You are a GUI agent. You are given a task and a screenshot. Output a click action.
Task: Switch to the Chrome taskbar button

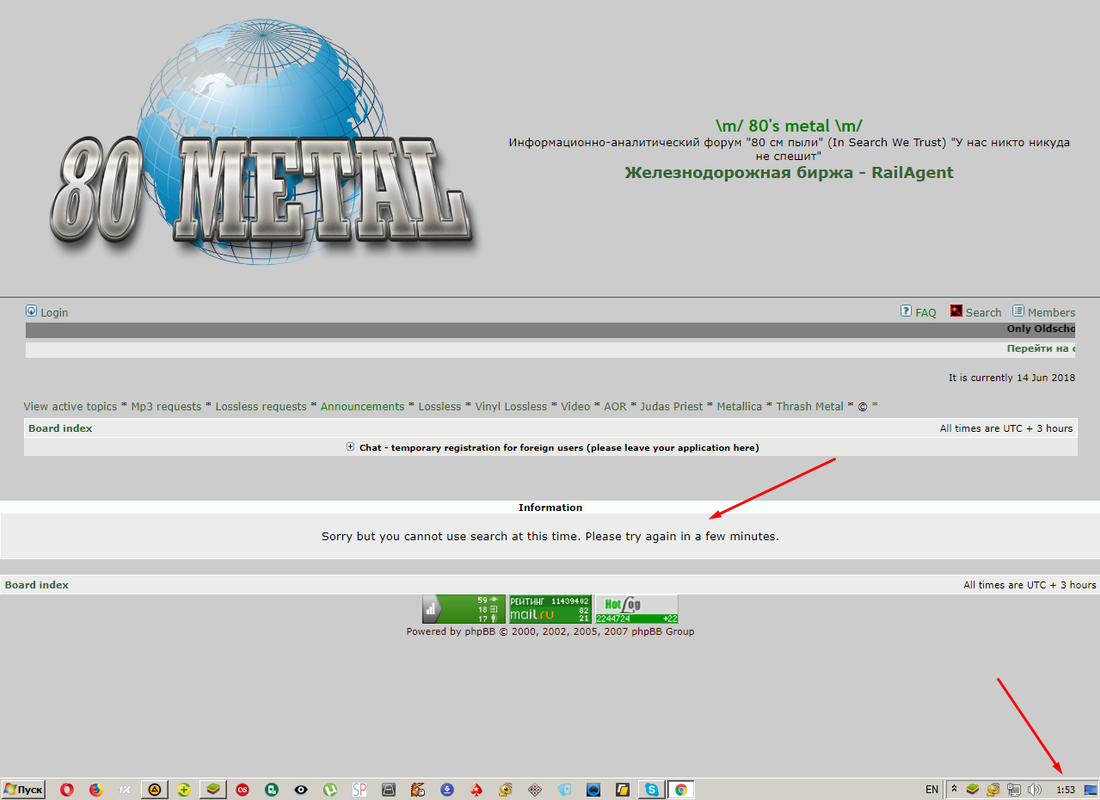680,789
